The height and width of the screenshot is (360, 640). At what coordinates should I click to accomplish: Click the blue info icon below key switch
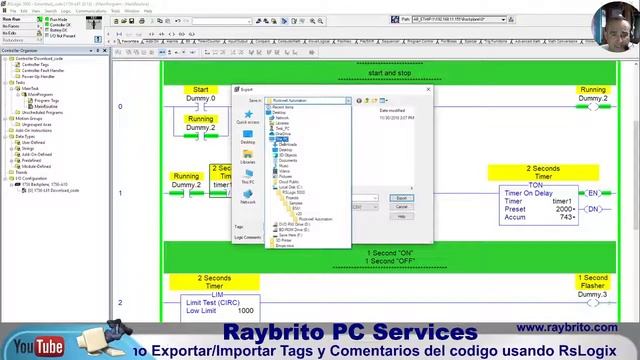[98, 39]
